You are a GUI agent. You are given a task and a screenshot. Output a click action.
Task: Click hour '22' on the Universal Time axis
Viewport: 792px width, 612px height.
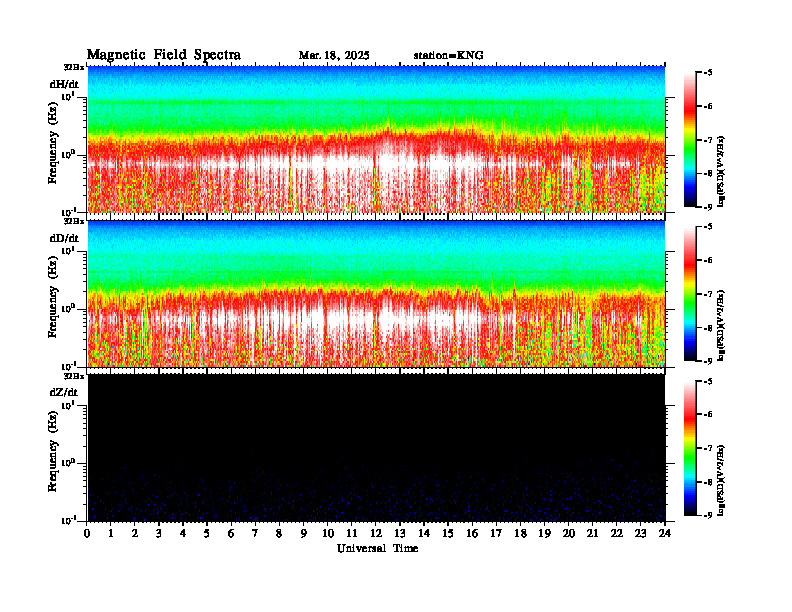point(617,533)
